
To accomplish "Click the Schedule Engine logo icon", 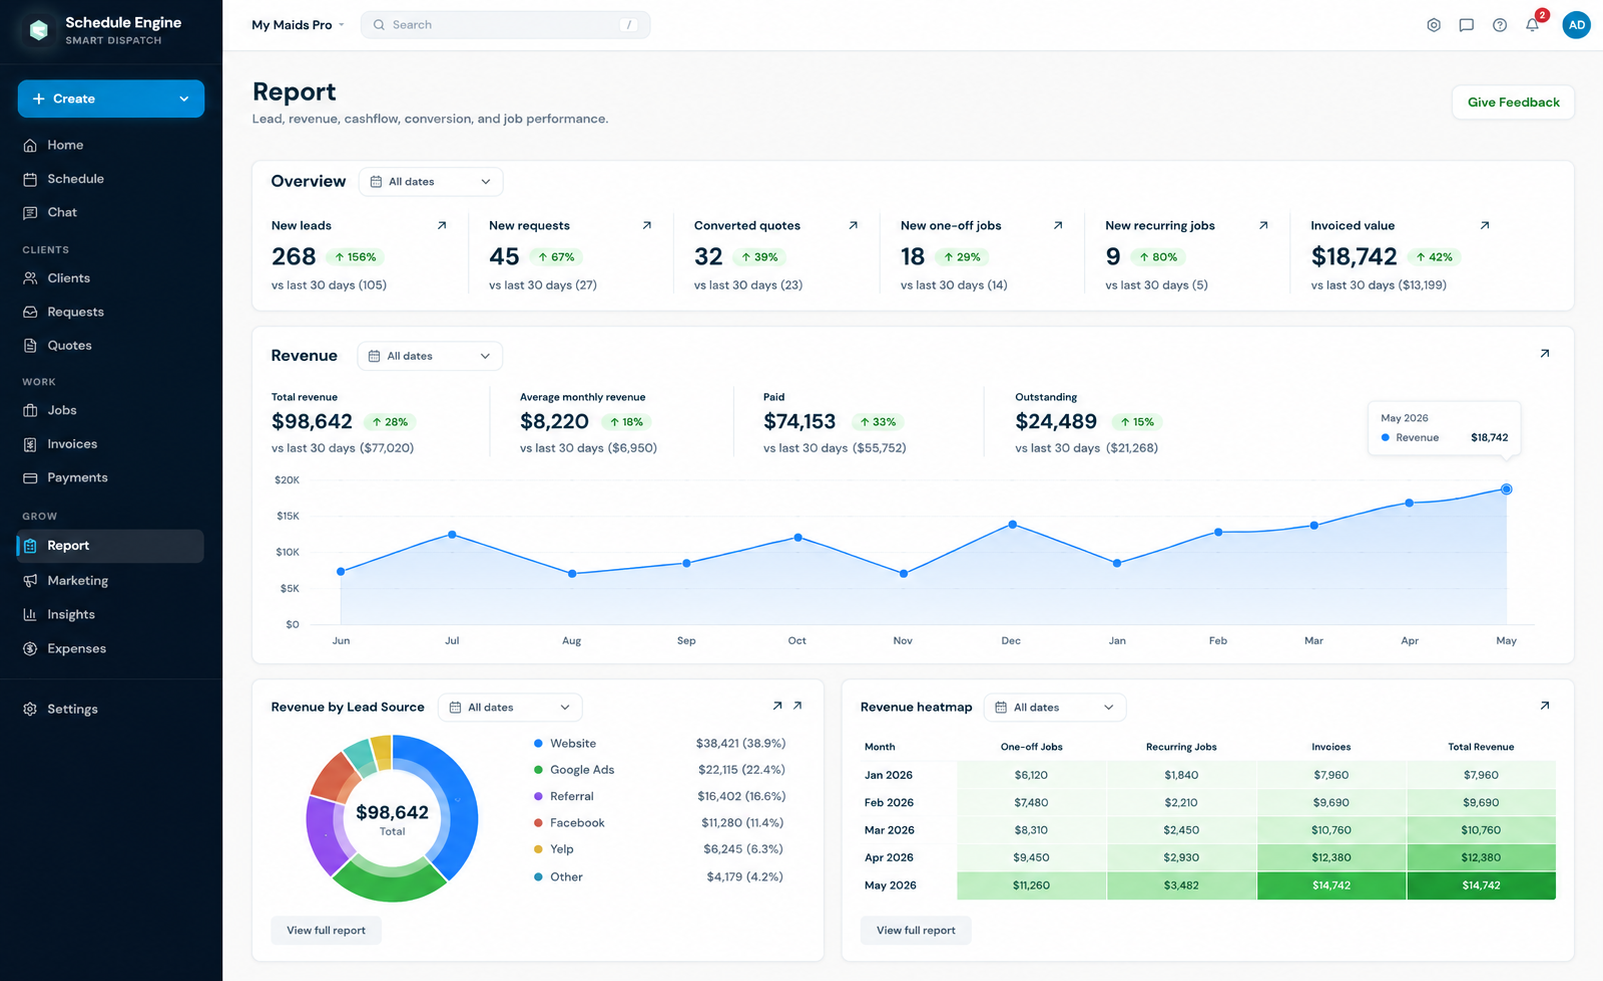I will coord(39,30).
